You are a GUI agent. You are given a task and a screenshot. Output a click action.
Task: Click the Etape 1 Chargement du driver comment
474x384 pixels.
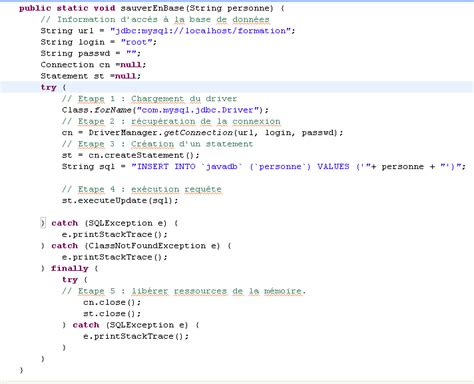click(149, 99)
